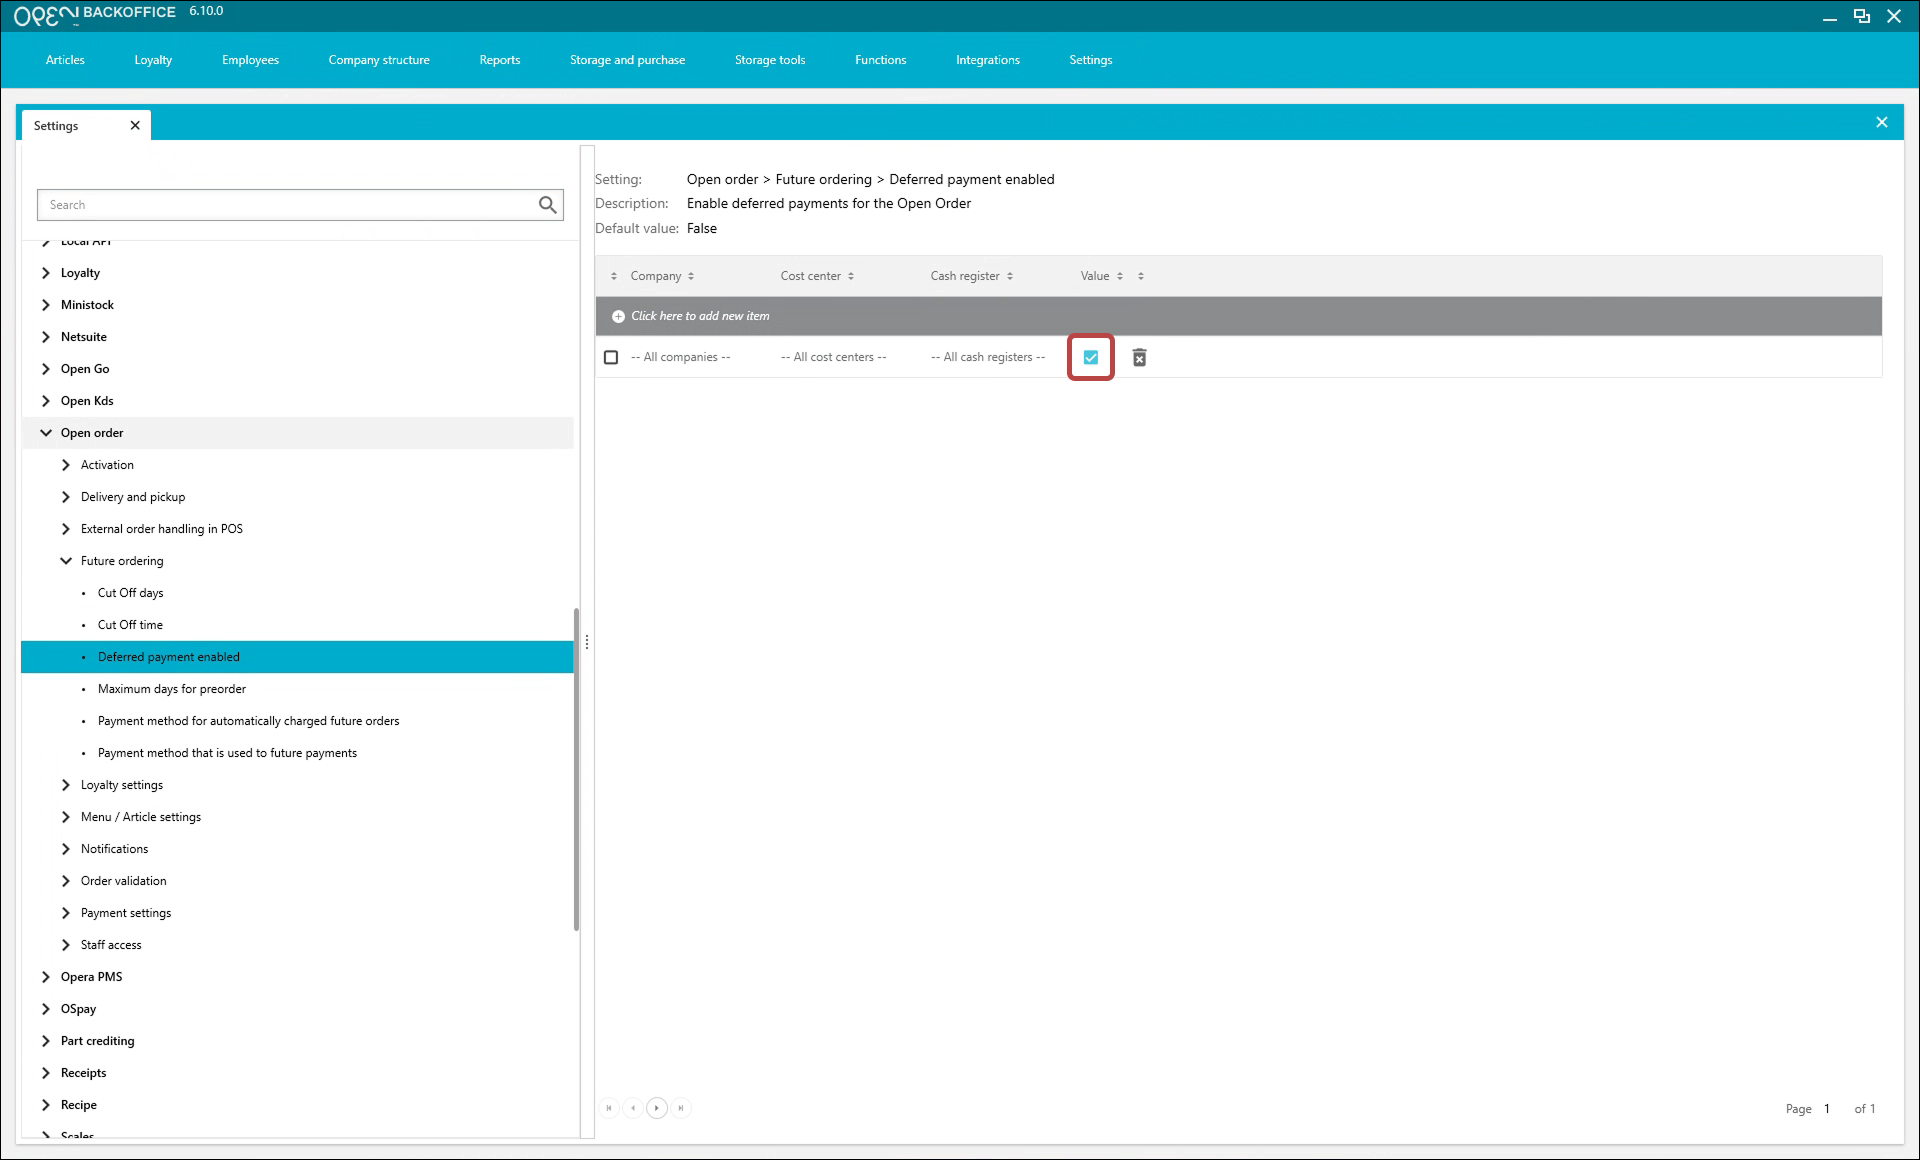Screen dimensions: 1920x1160
Task: Expand the Activation subnode
Action: coord(66,465)
